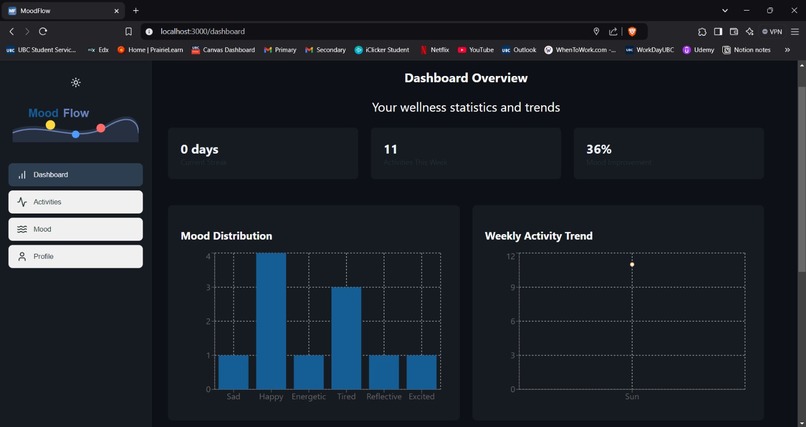Go to Activities in the sidebar
806x427 pixels.
pyautogui.click(x=76, y=202)
